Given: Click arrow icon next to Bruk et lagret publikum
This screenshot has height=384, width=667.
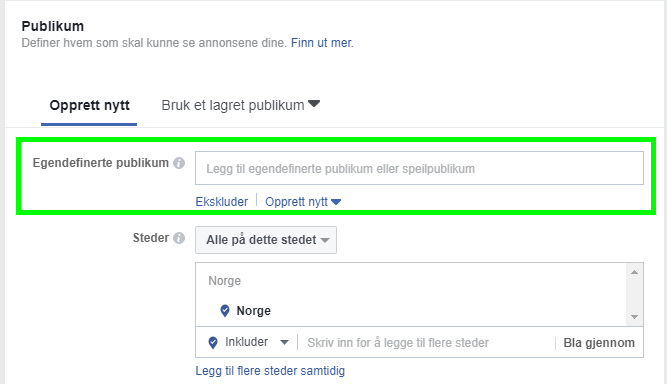Looking at the screenshot, I should (x=314, y=104).
